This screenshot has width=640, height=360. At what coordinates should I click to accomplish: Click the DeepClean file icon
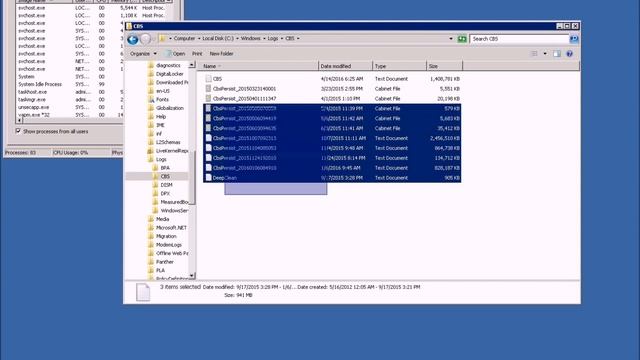[208, 178]
